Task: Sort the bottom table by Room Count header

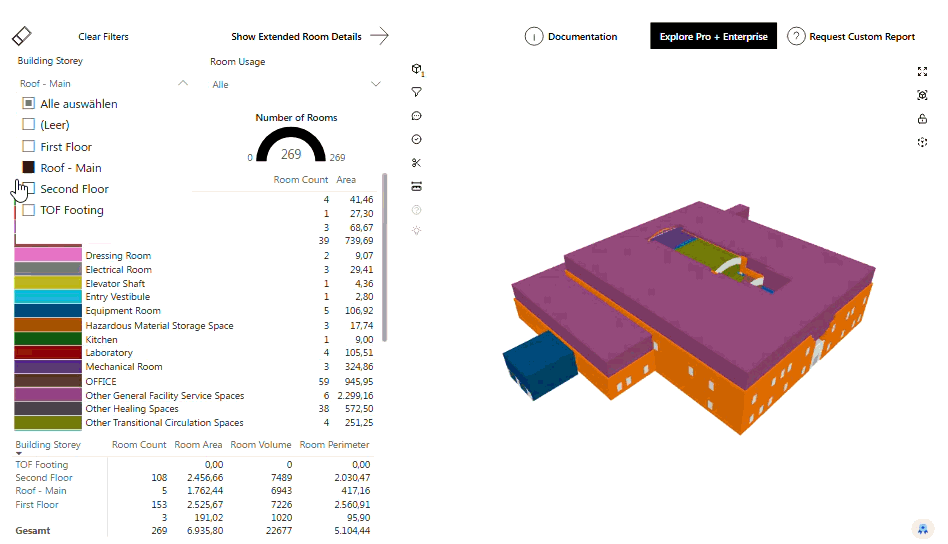Action: 138,444
